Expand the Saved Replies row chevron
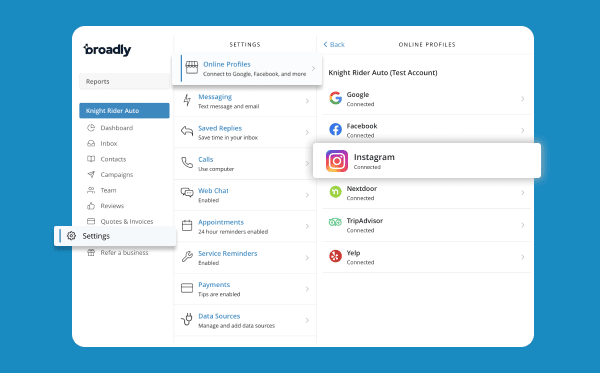The height and width of the screenshot is (373, 600). 307,132
